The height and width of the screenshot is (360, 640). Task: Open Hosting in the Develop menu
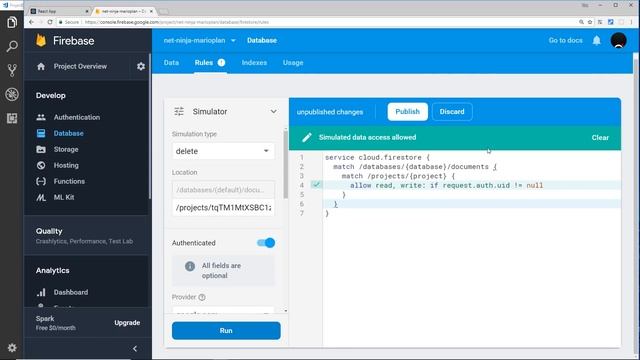point(66,165)
